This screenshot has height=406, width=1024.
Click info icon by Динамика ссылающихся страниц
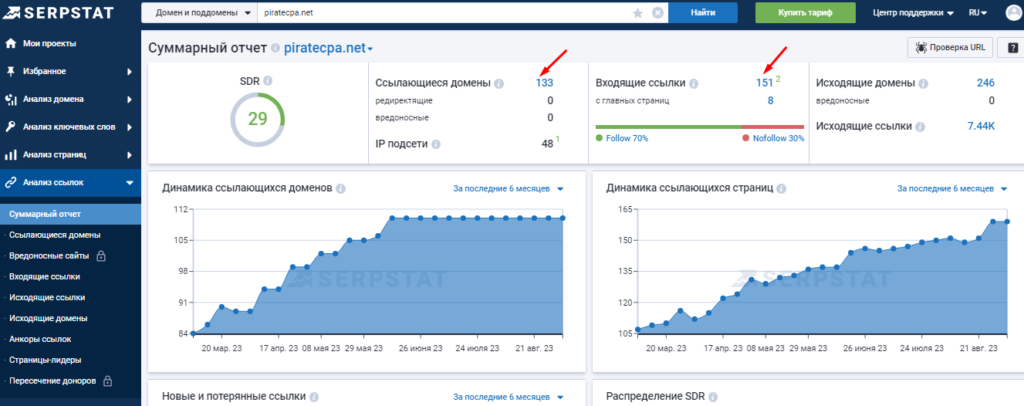pyautogui.click(x=780, y=189)
